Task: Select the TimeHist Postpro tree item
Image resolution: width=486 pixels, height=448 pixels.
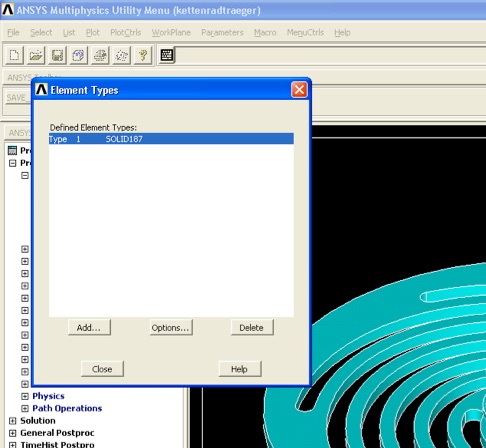Action: click(57, 444)
